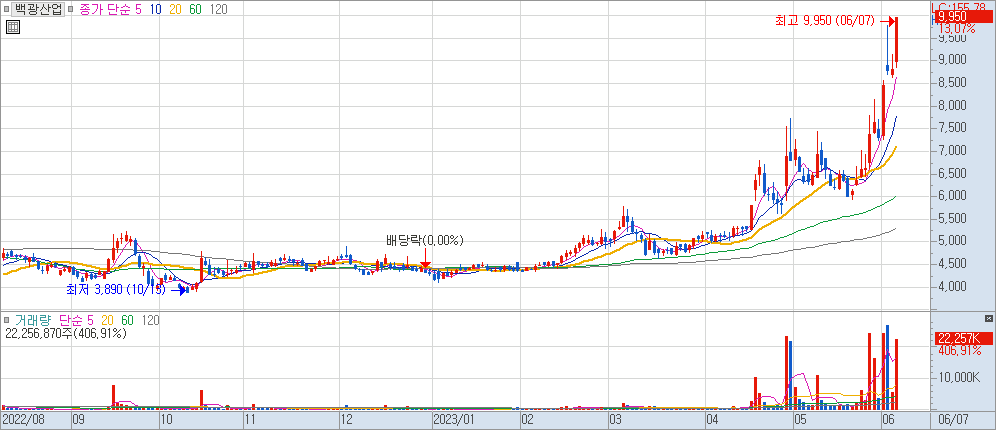The width and height of the screenshot is (996, 430).
Task: Click the 12 month label on date axis
Action: 346,420
